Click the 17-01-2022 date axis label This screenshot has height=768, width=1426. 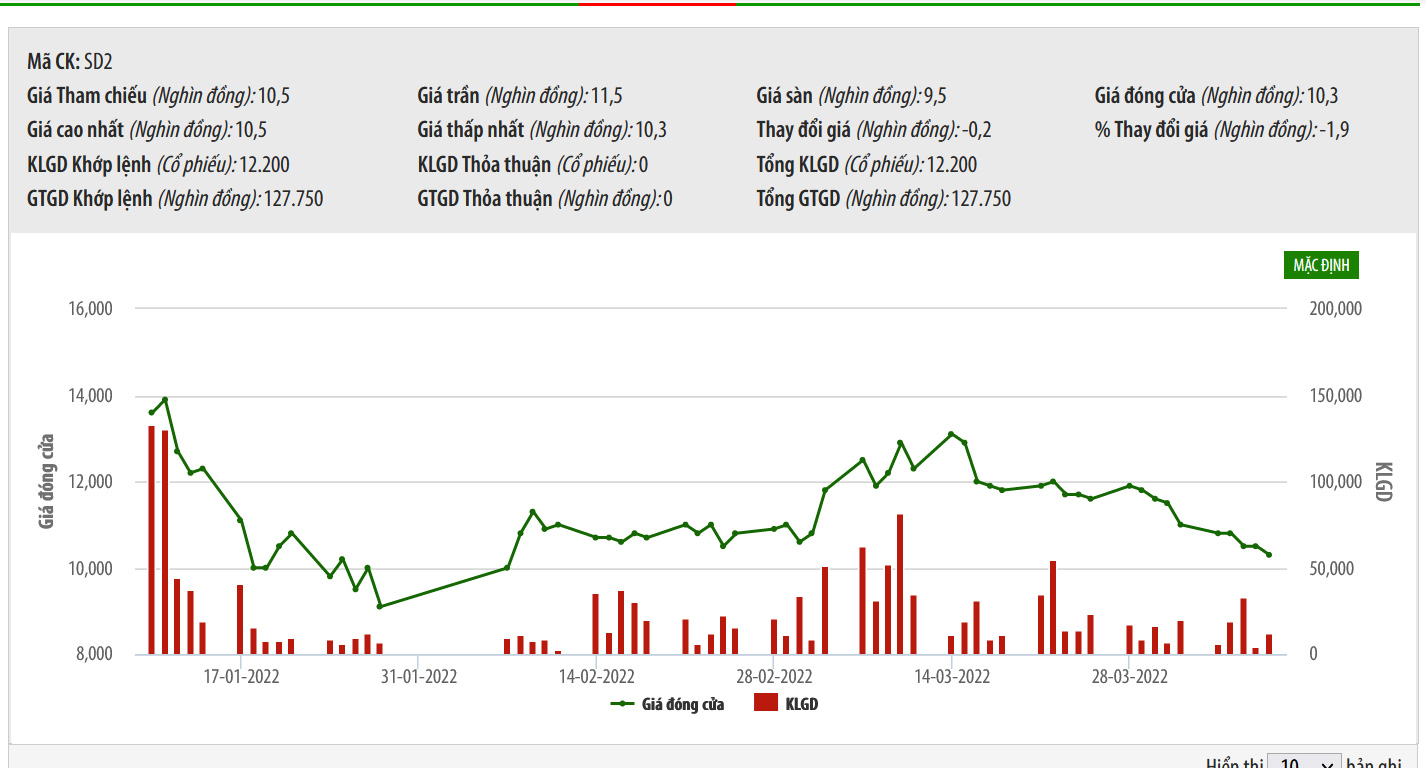[x=241, y=676]
